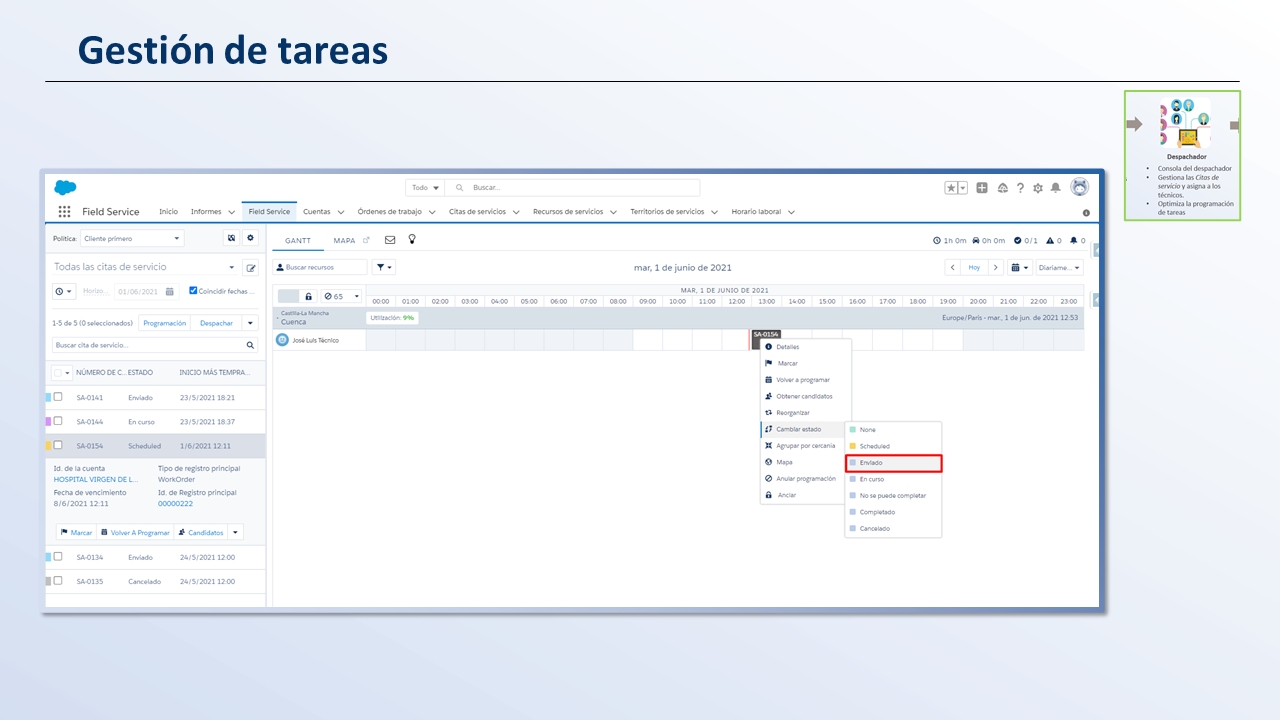Expand the Diariamente view dropdown

click(x=1059, y=268)
